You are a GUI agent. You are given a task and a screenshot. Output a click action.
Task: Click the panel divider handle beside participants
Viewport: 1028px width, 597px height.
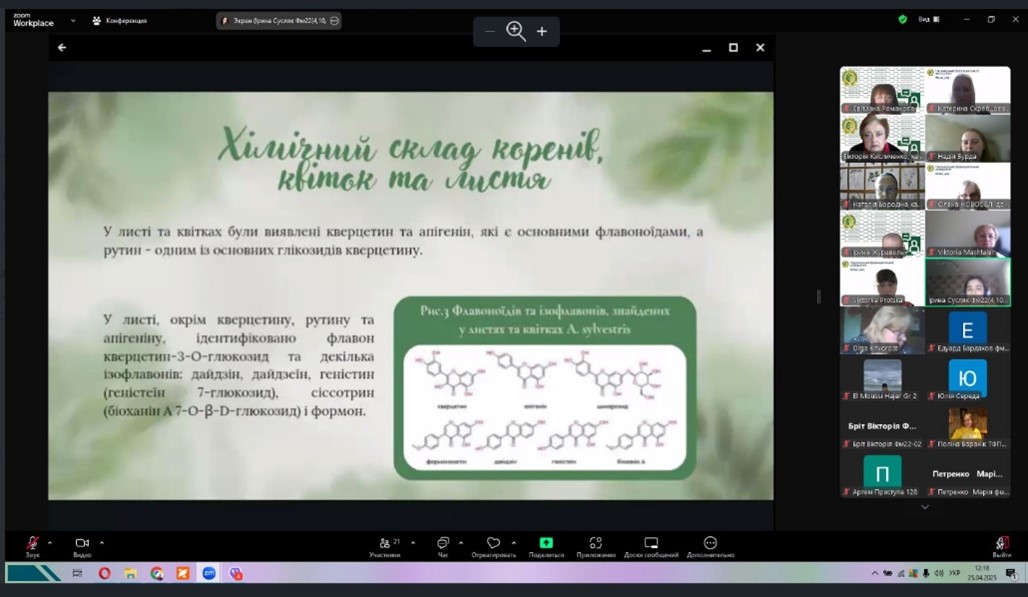point(818,297)
